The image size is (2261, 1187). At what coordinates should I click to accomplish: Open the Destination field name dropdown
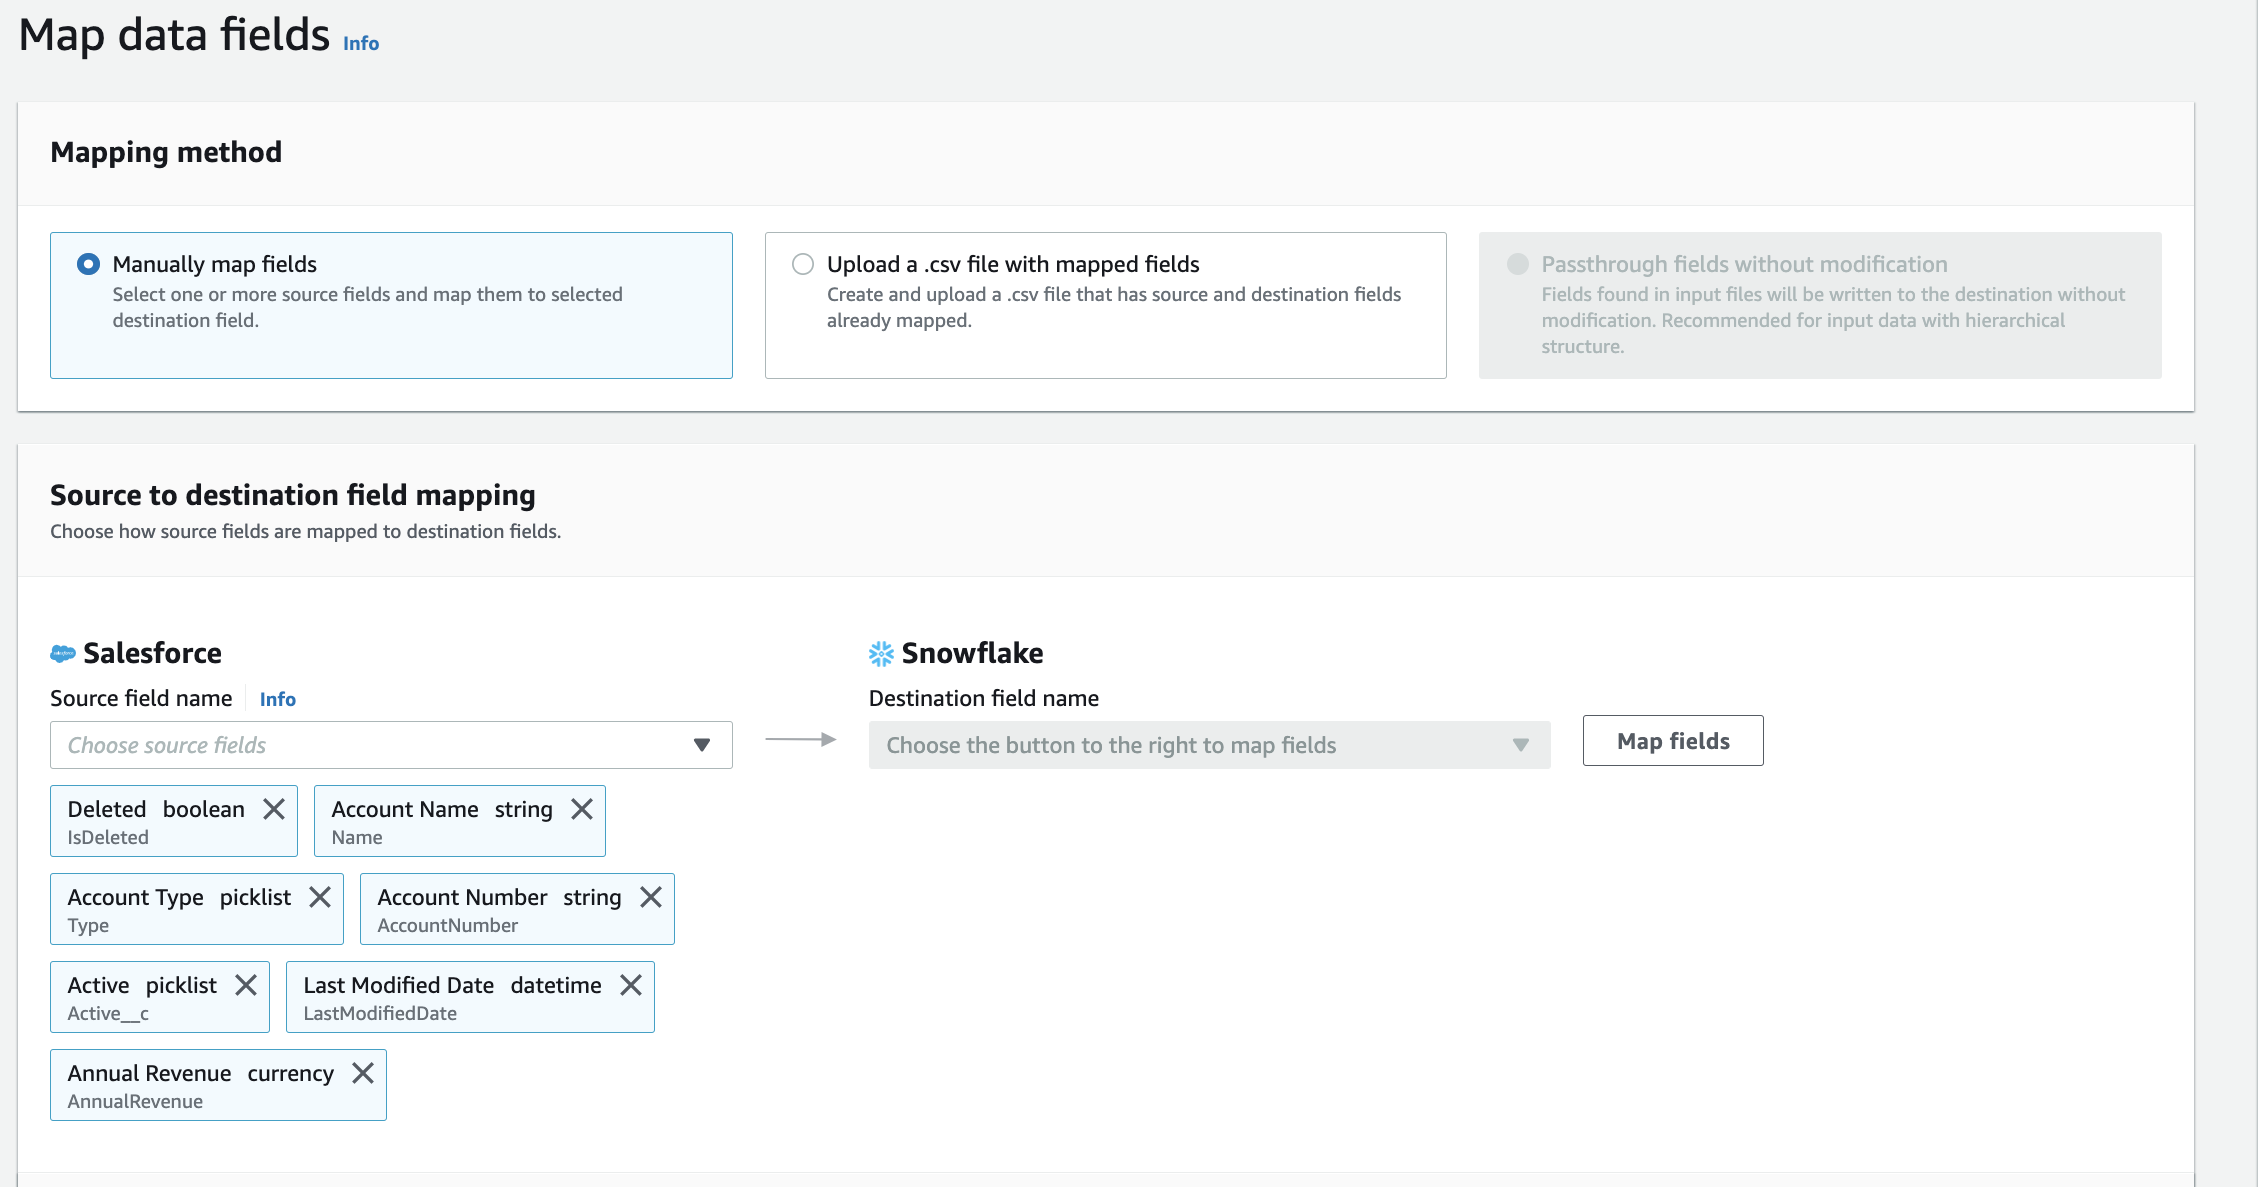pyautogui.click(x=1208, y=745)
